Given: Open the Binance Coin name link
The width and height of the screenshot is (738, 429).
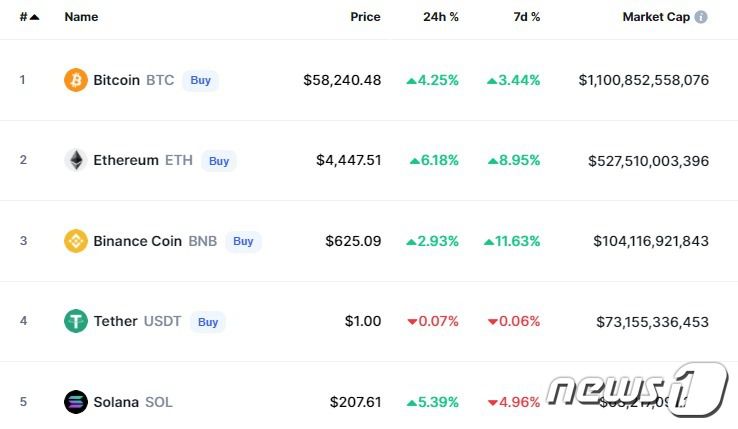Looking at the screenshot, I should [x=137, y=241].
